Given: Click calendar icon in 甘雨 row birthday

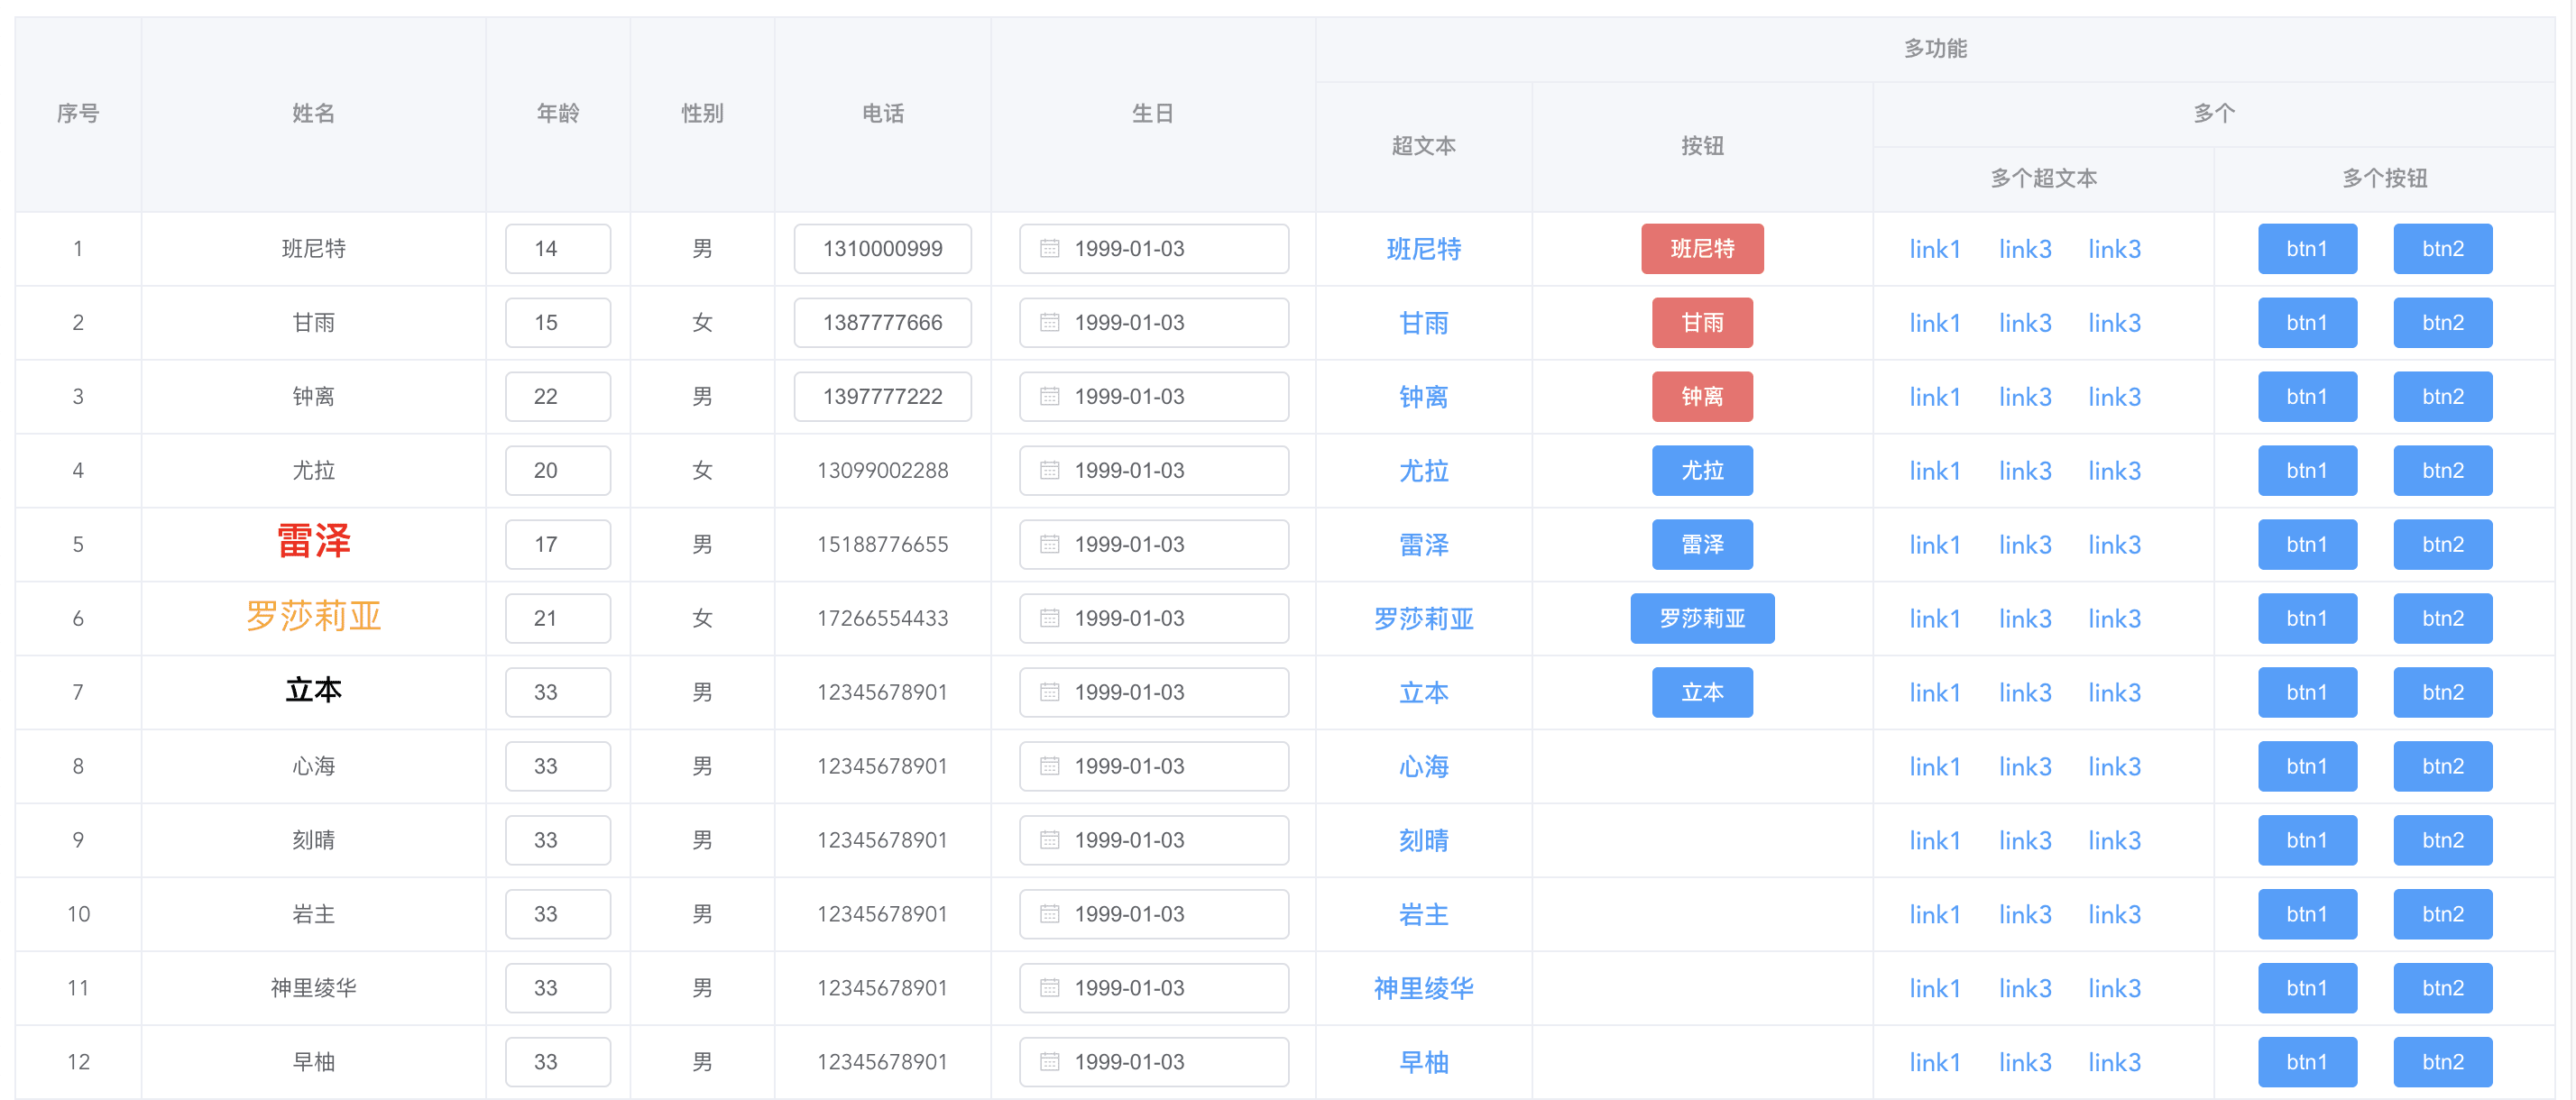Looking at the screenshot, I should click(1049, 323).
